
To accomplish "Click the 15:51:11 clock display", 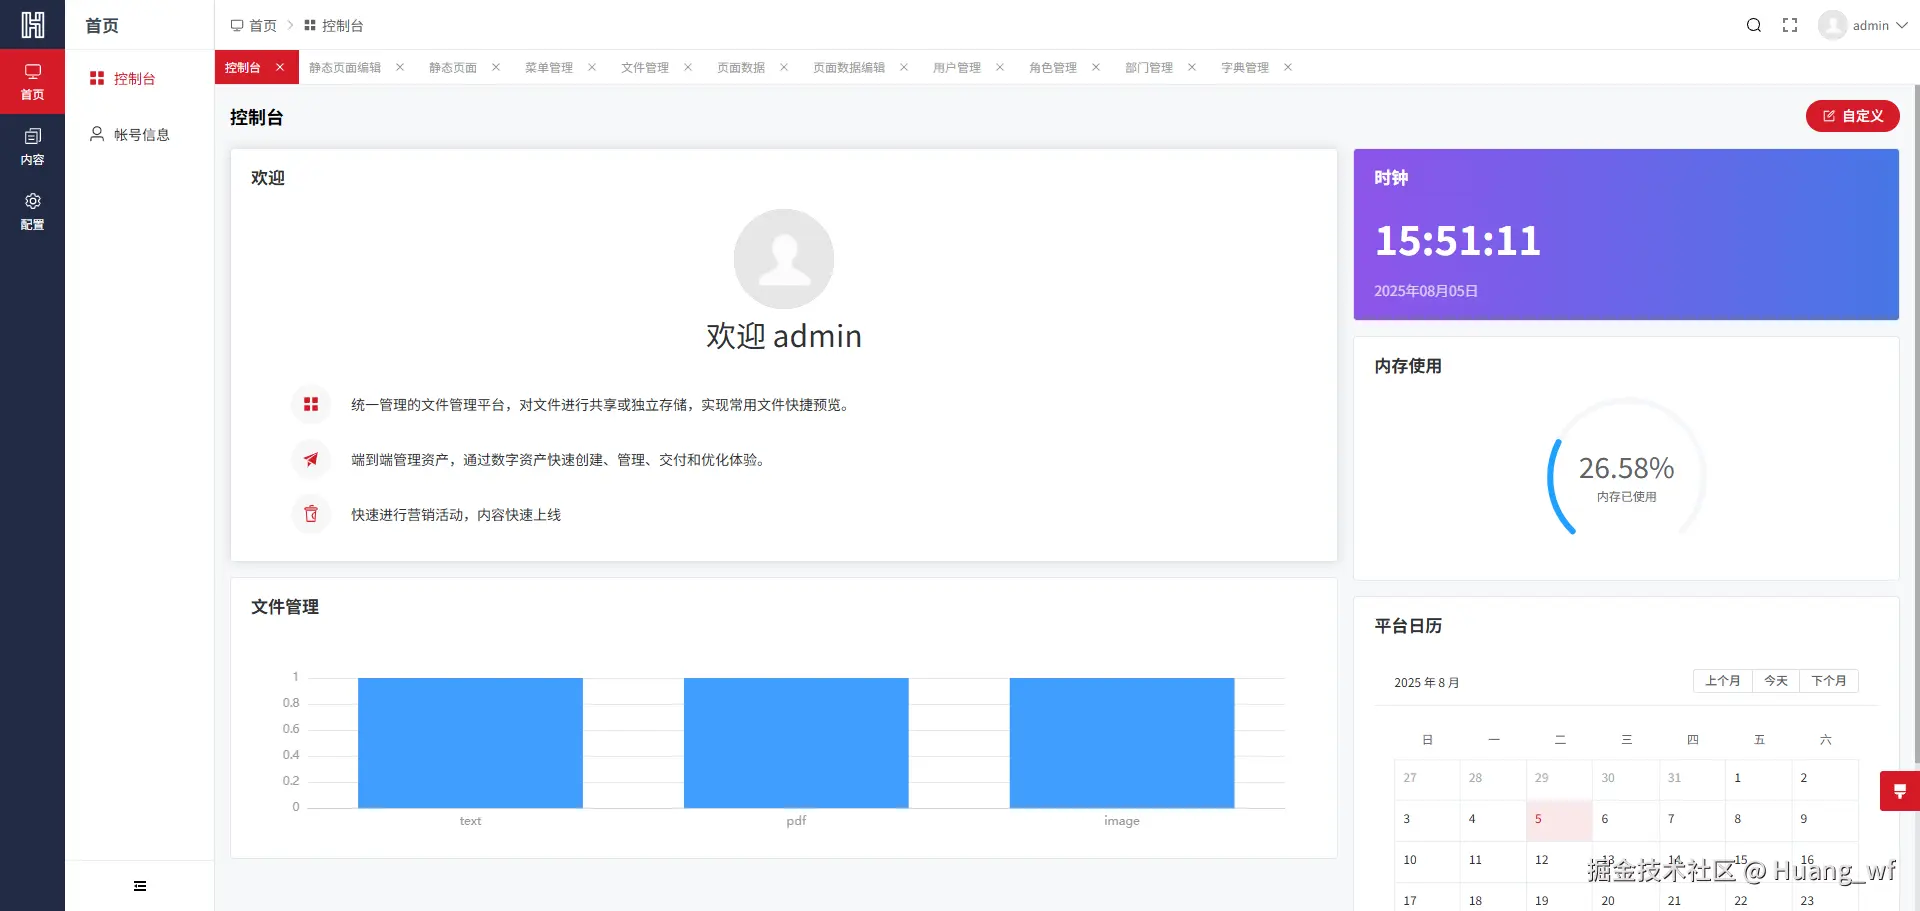I will coord(1457,241).
